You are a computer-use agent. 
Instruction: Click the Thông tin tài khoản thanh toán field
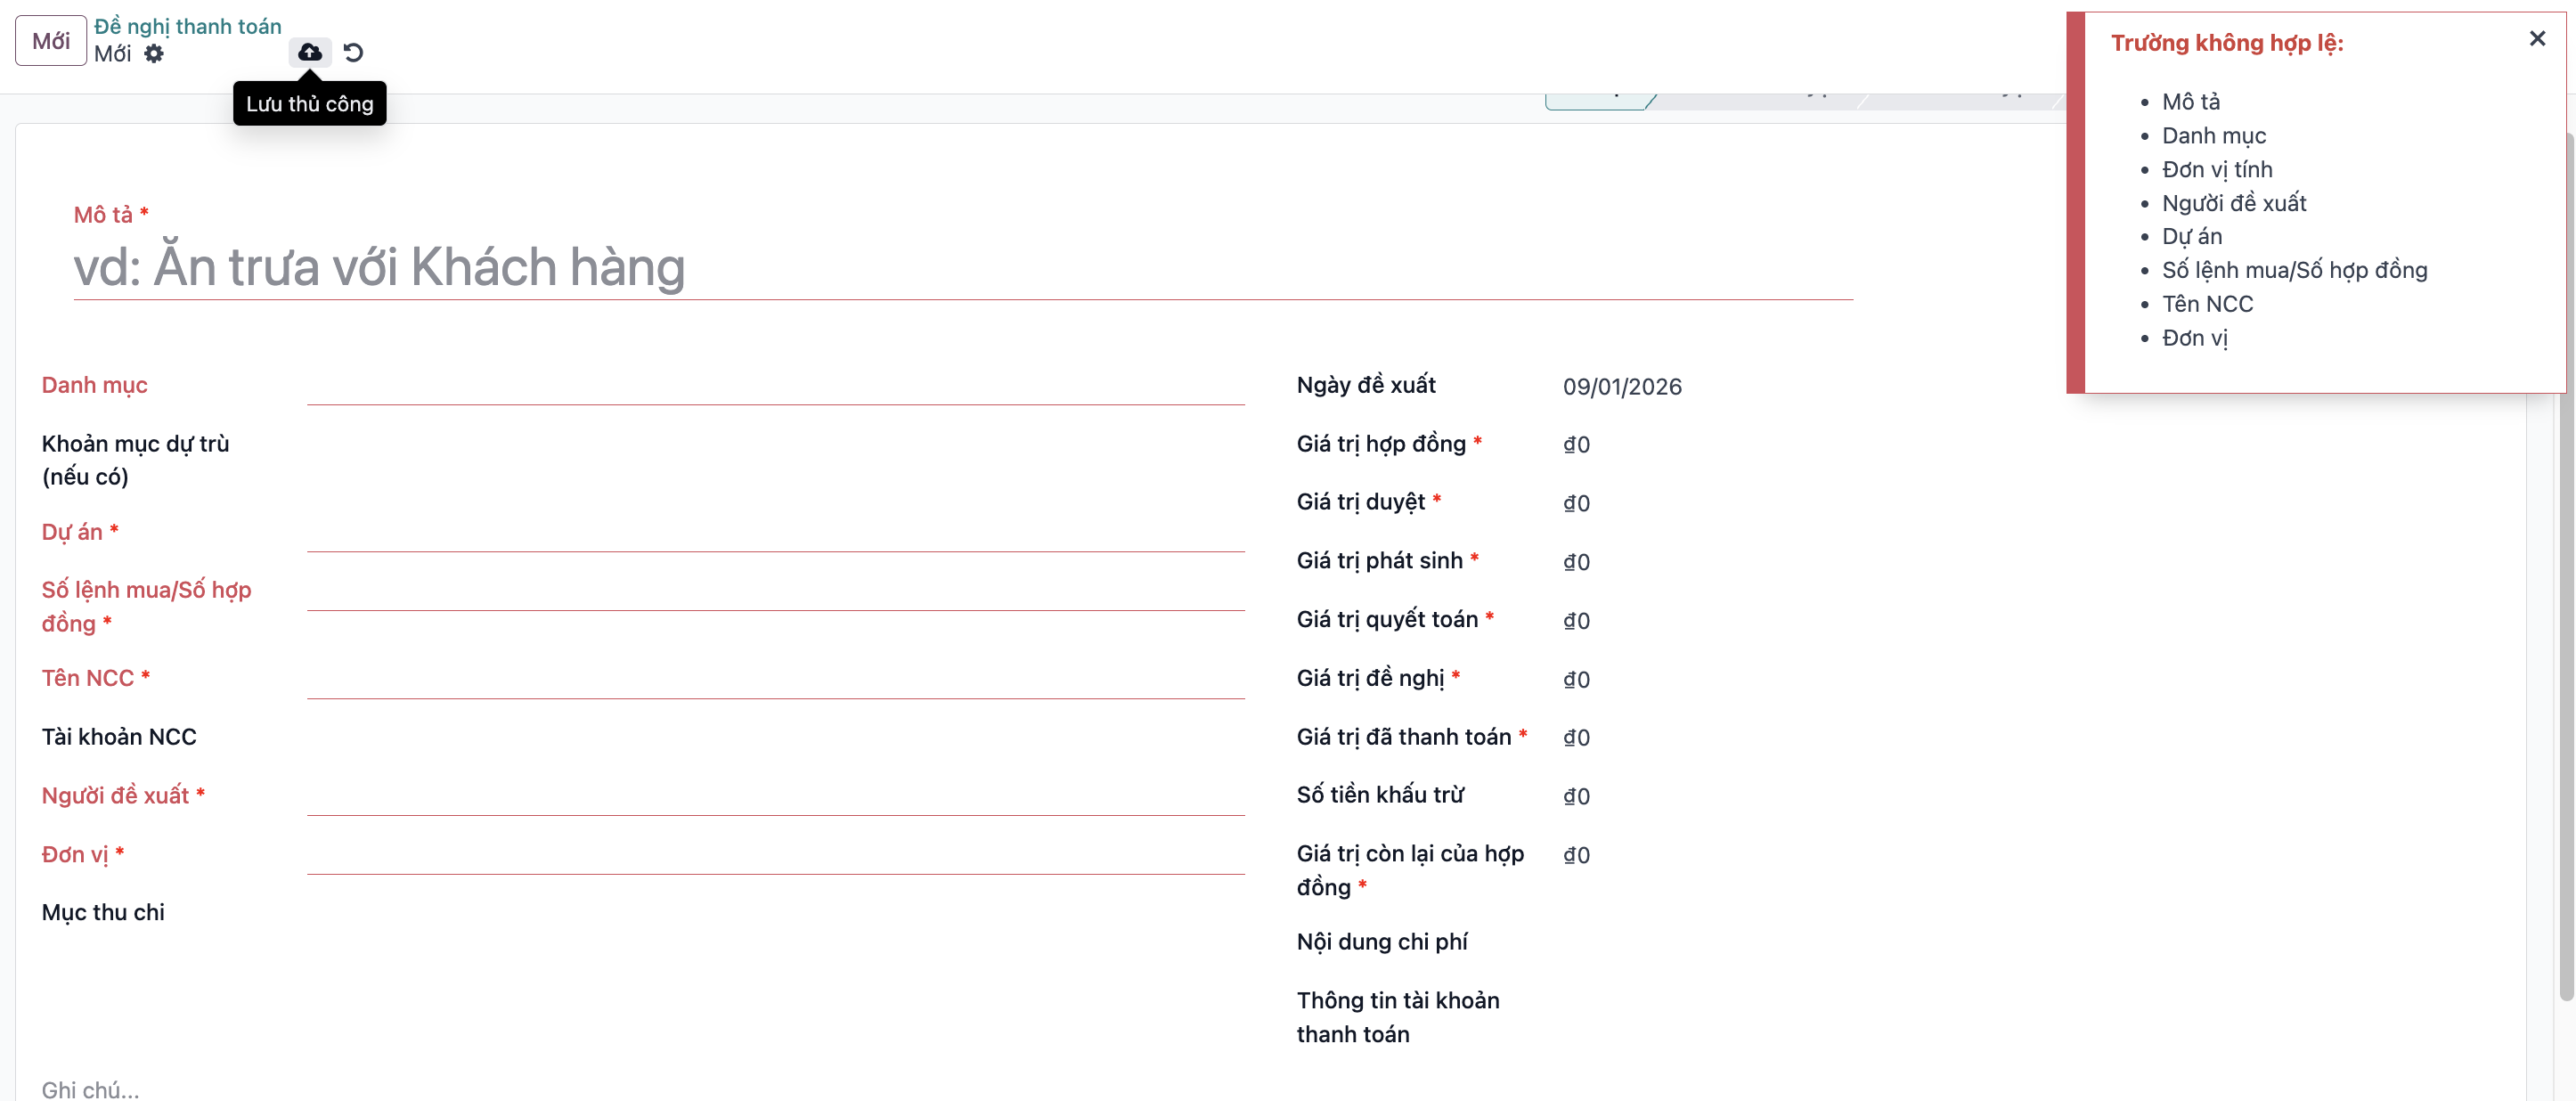point(2030,1002)
